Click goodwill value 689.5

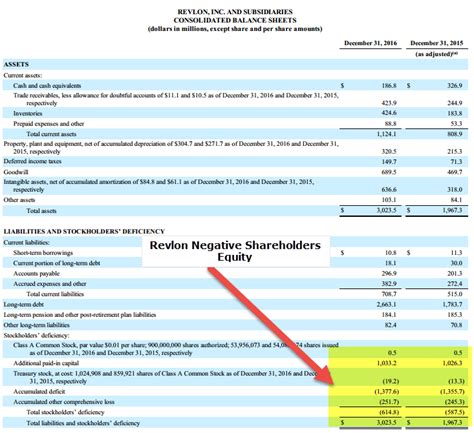[389, 172]
